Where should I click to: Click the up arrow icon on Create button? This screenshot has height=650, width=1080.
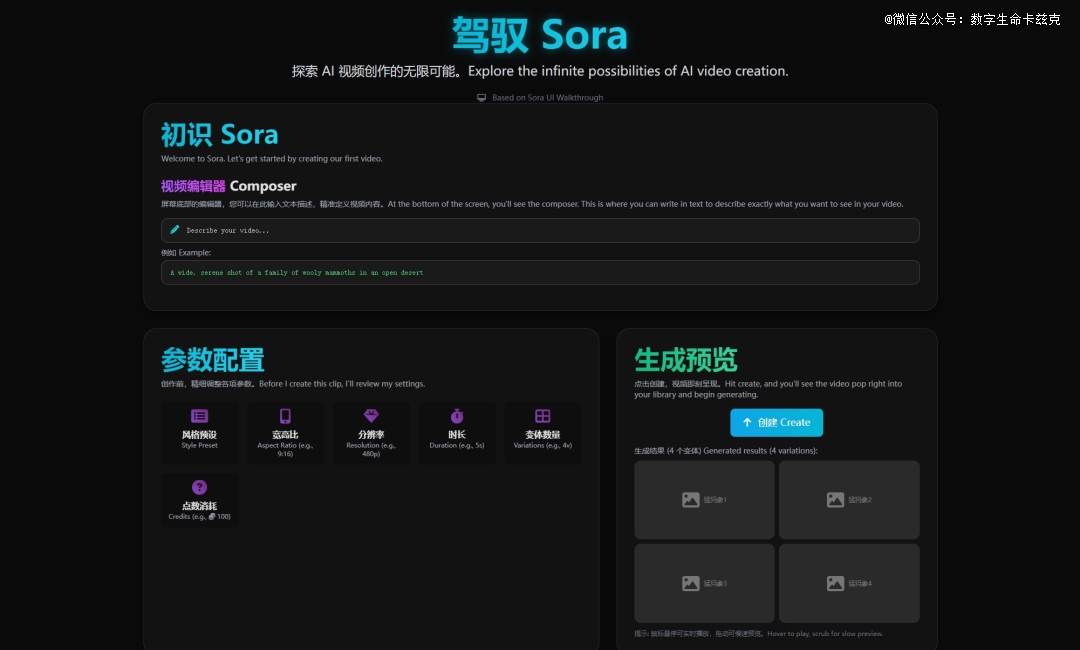coord(747,422)
